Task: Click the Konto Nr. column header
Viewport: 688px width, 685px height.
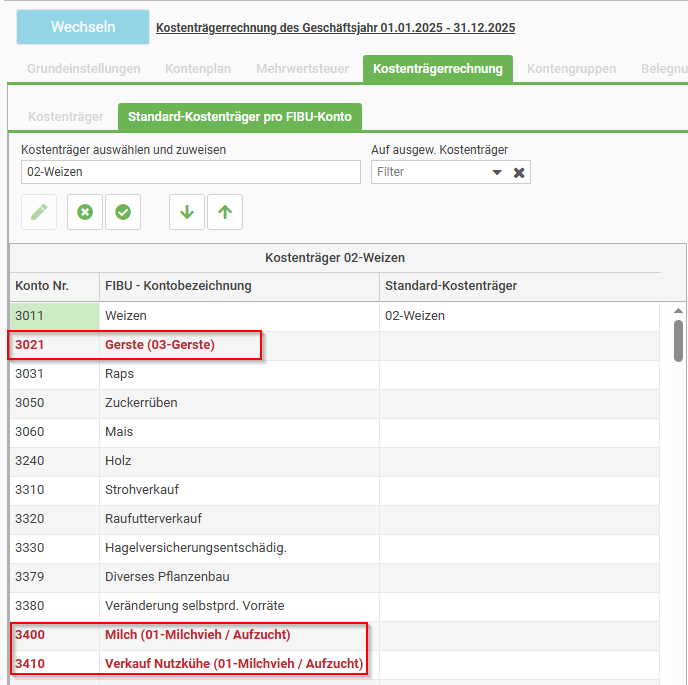Action: click(55, 286)
